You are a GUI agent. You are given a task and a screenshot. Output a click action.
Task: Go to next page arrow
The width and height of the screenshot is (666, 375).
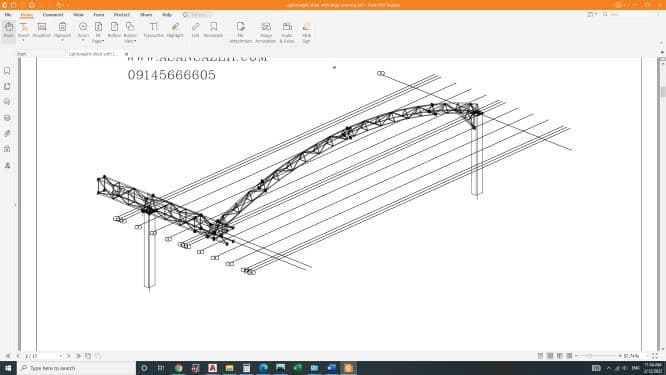coord(68,356)
